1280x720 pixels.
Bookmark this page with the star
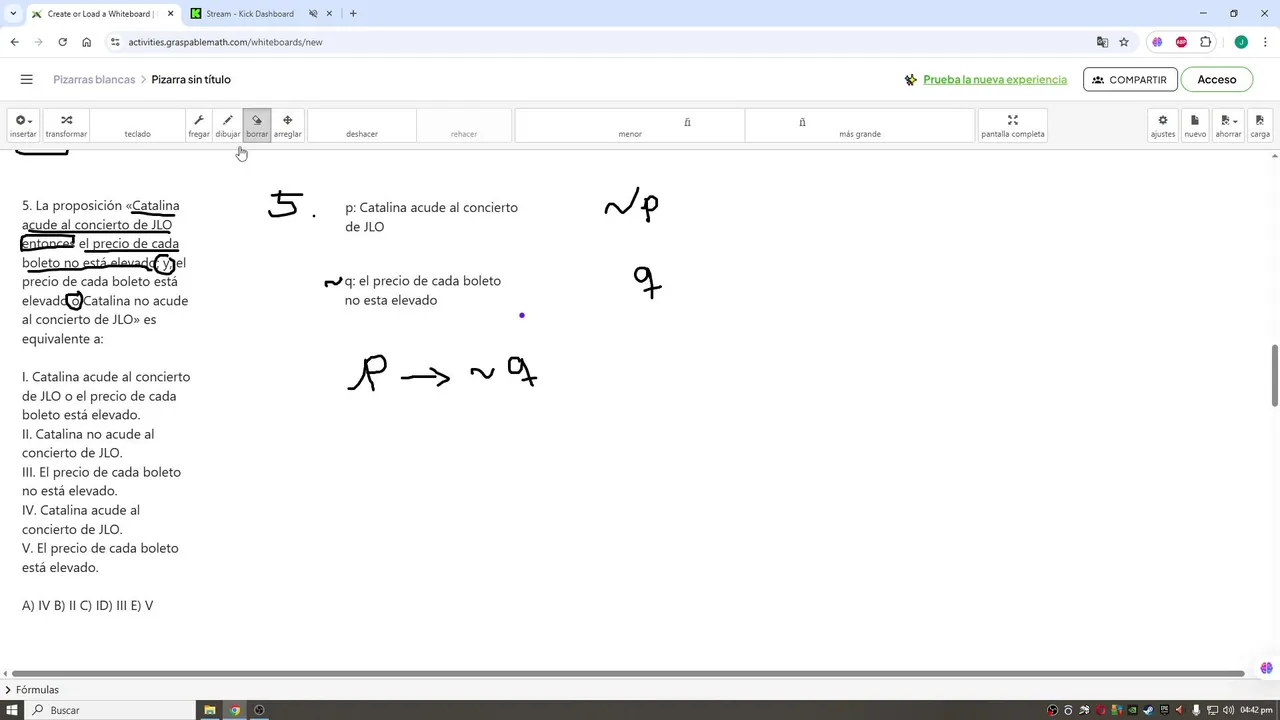tap(1124, 42)
